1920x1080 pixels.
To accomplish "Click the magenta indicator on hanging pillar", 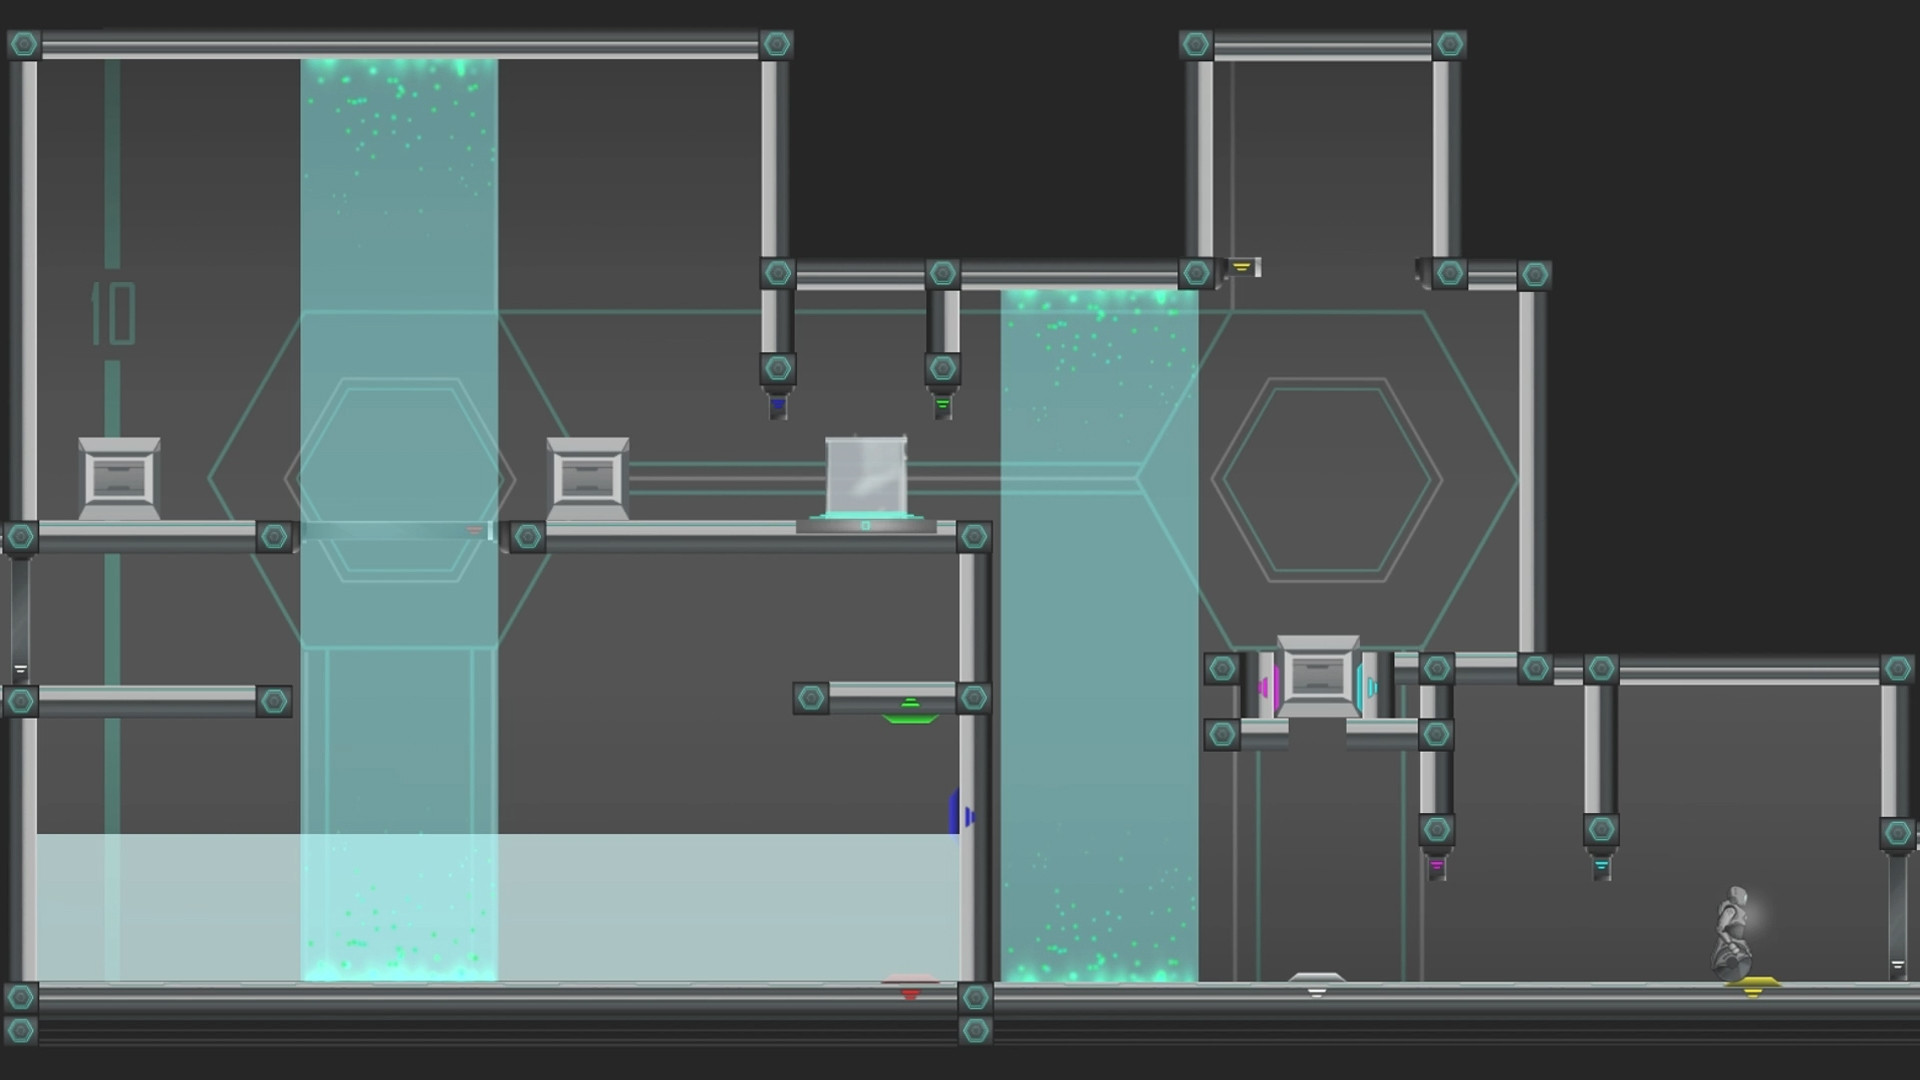I will (1437, 866).
